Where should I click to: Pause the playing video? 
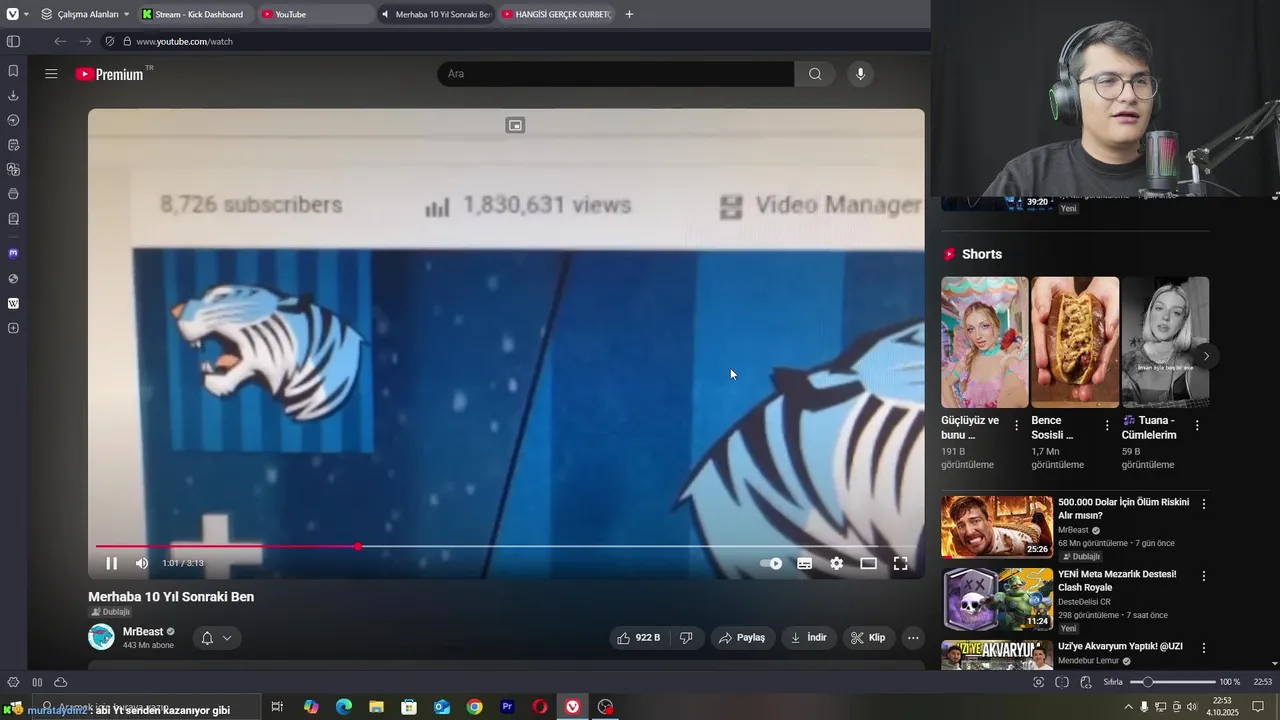pos(111,563)
